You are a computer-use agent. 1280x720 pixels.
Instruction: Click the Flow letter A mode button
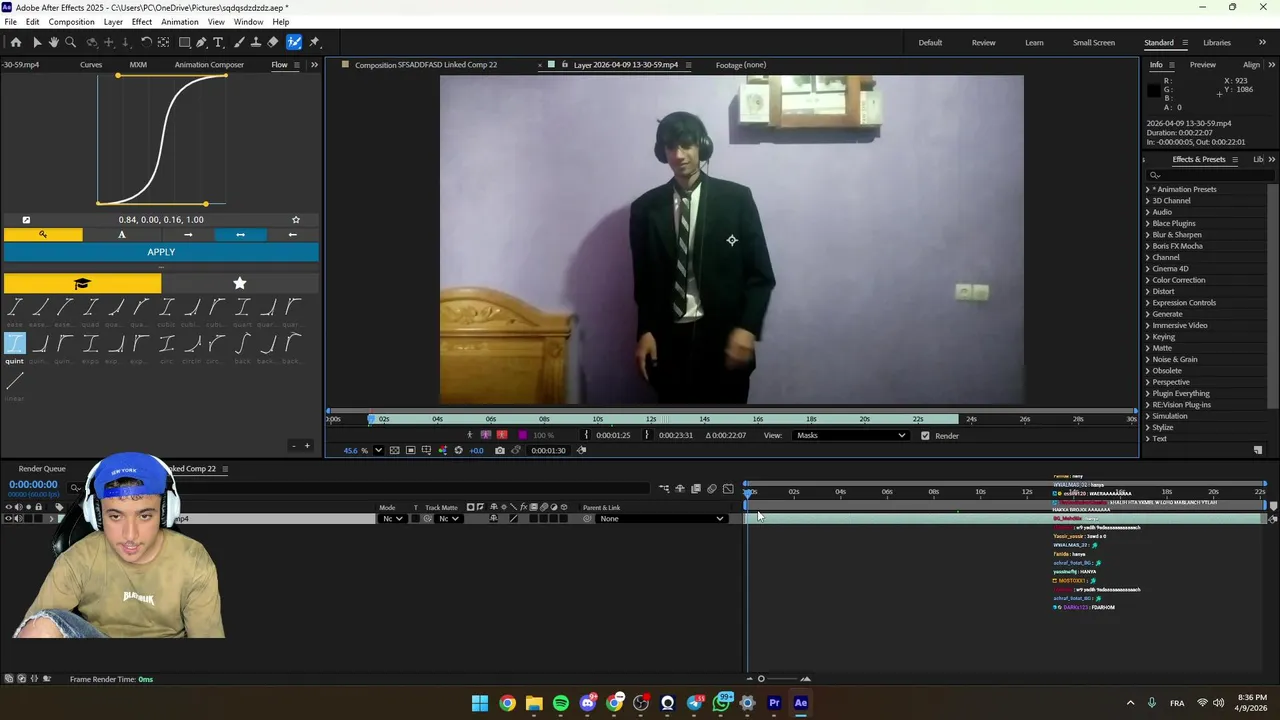click(122, 234)
